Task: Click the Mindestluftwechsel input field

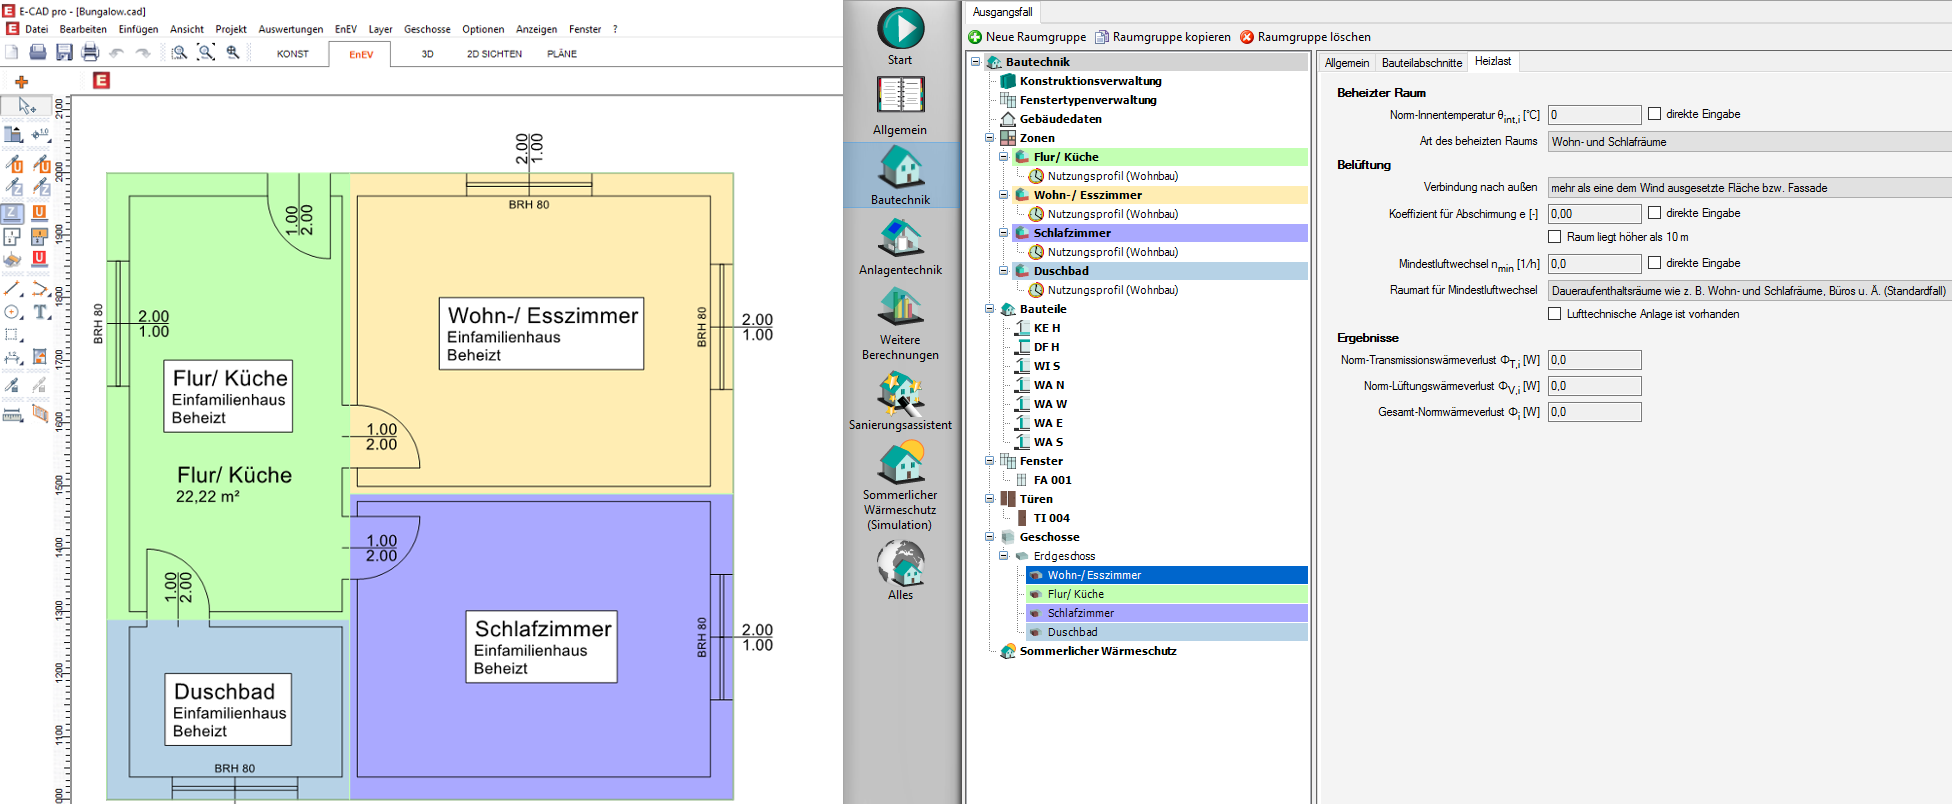Action: (1594, 264)
